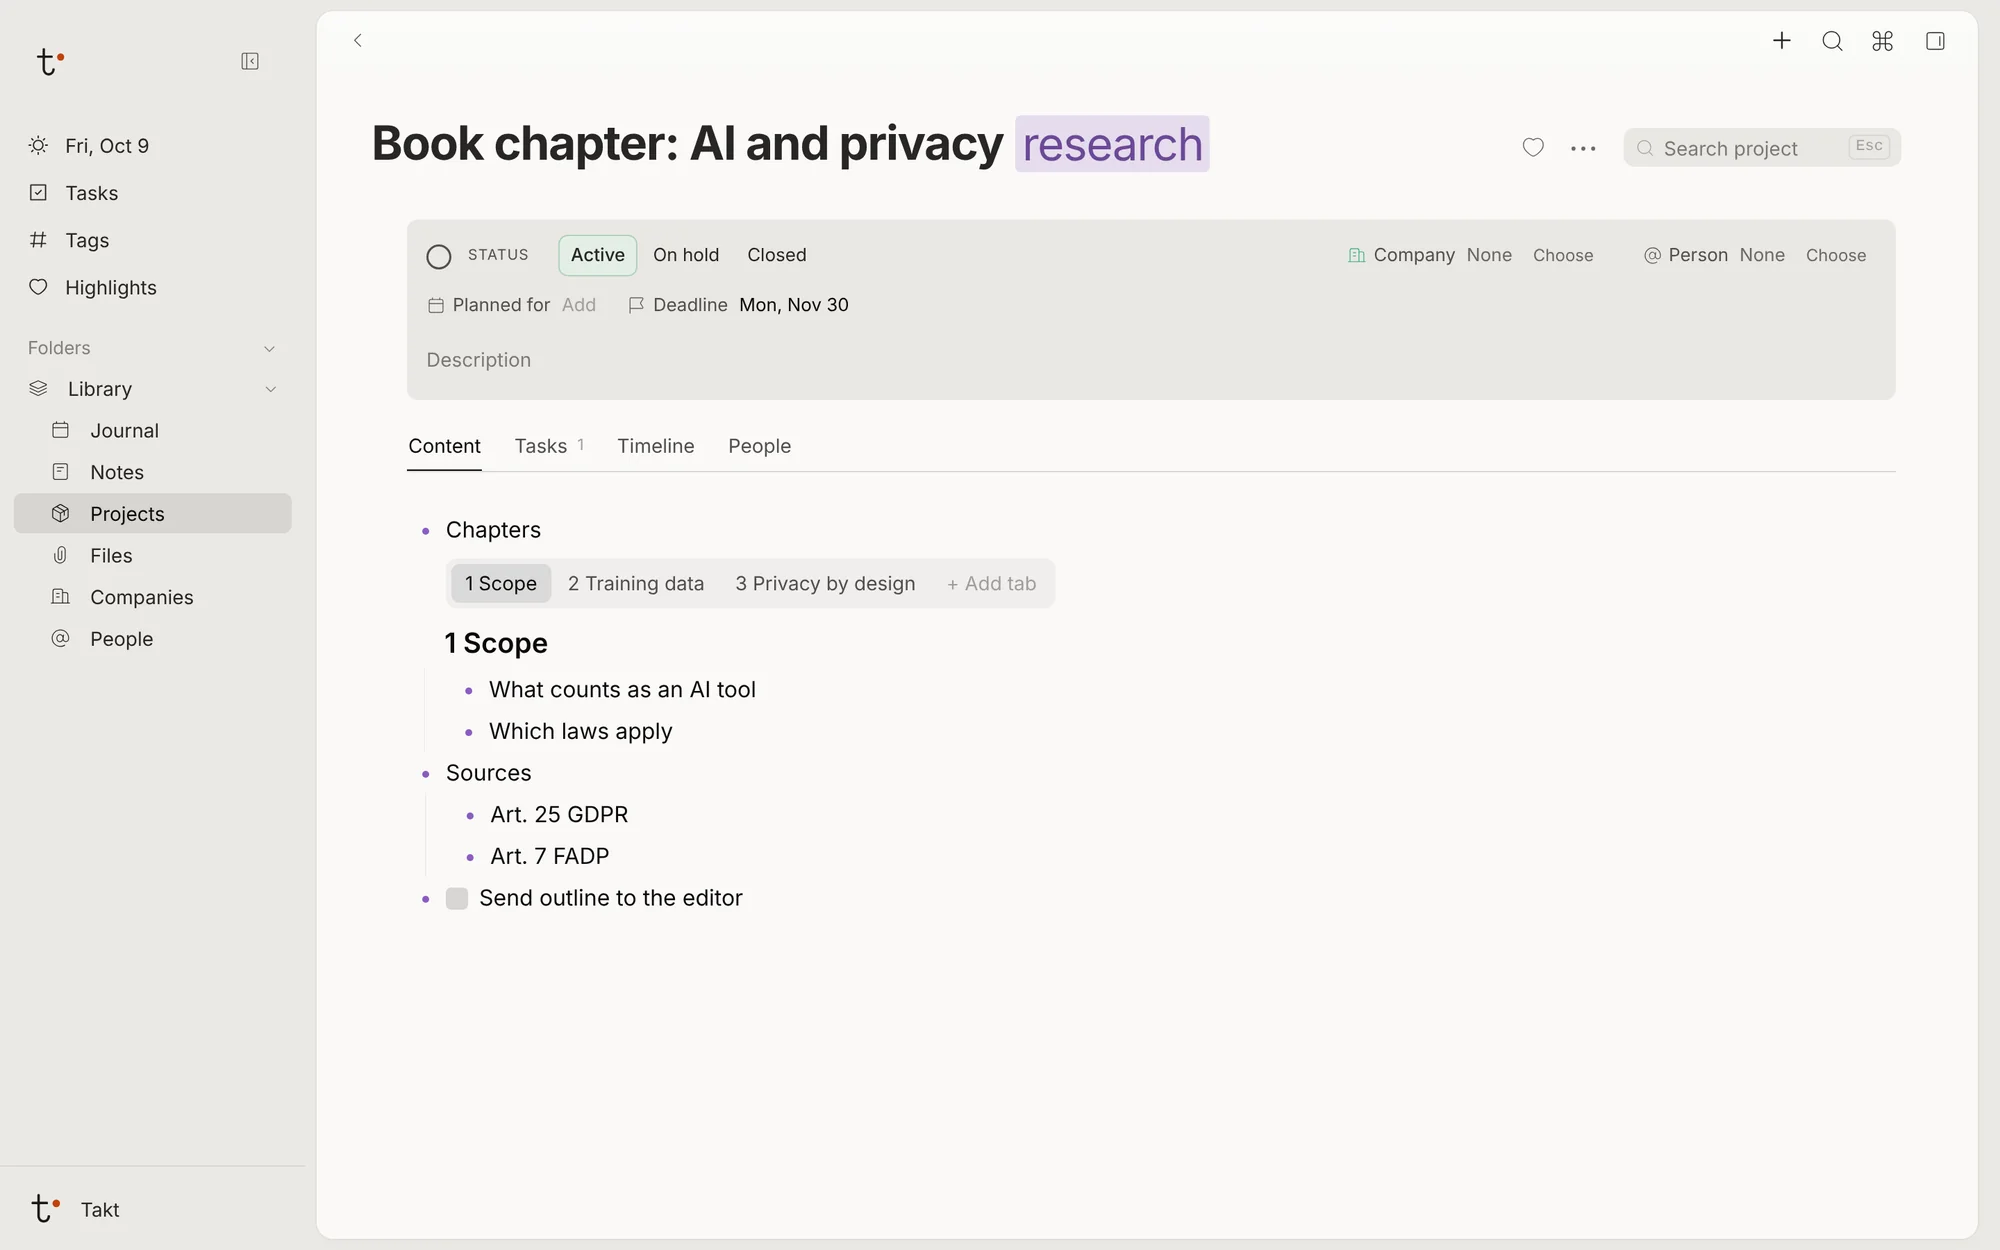Viewport: 2000px width, 1250px height.
Task: Toggle the project status circle
Action: [x=438, y=256]
